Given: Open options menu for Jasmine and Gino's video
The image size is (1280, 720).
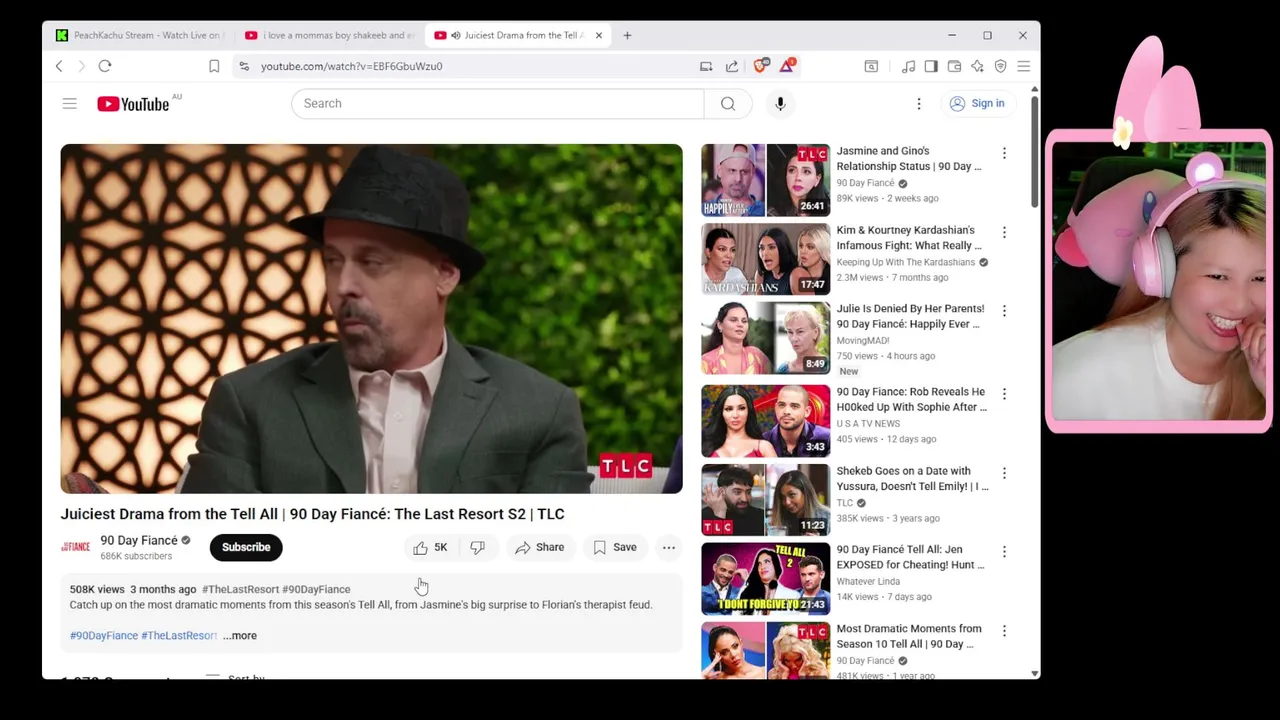Looking at the screenshot, I should pos(1004,153).
